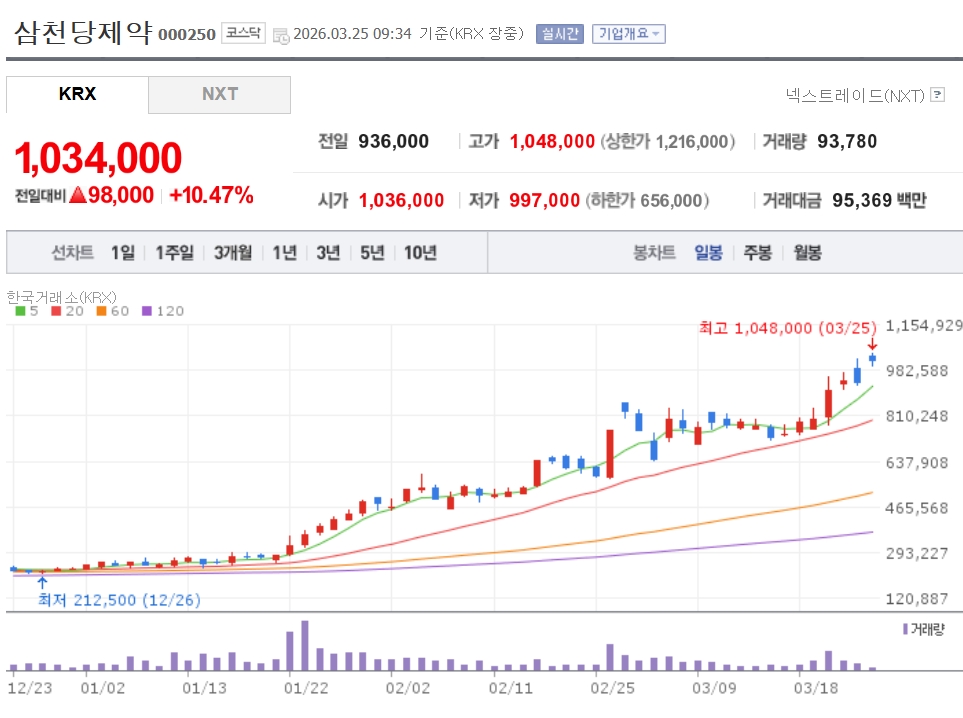
Task: Show the 3개월 line chart
Action: [233, 253]
